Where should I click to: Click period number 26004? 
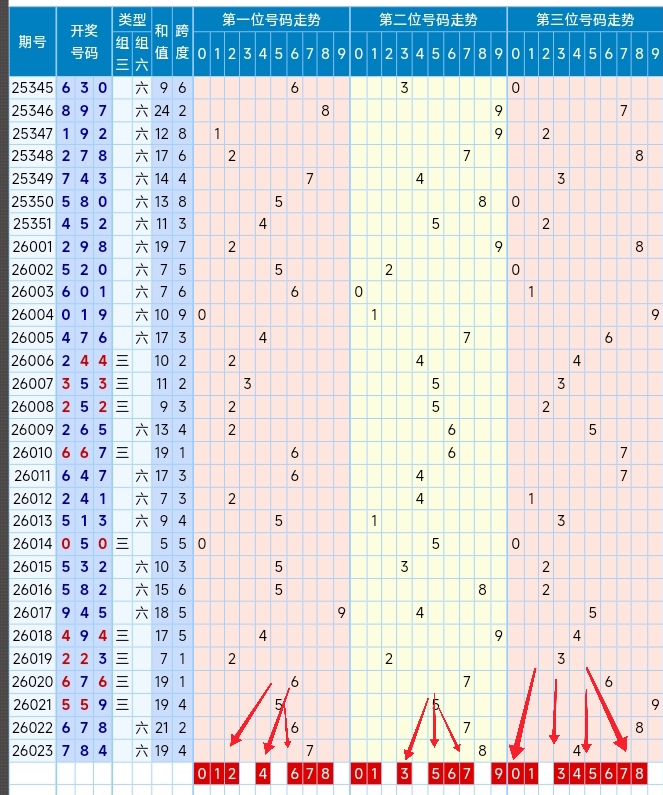click(x=32, y=315)
